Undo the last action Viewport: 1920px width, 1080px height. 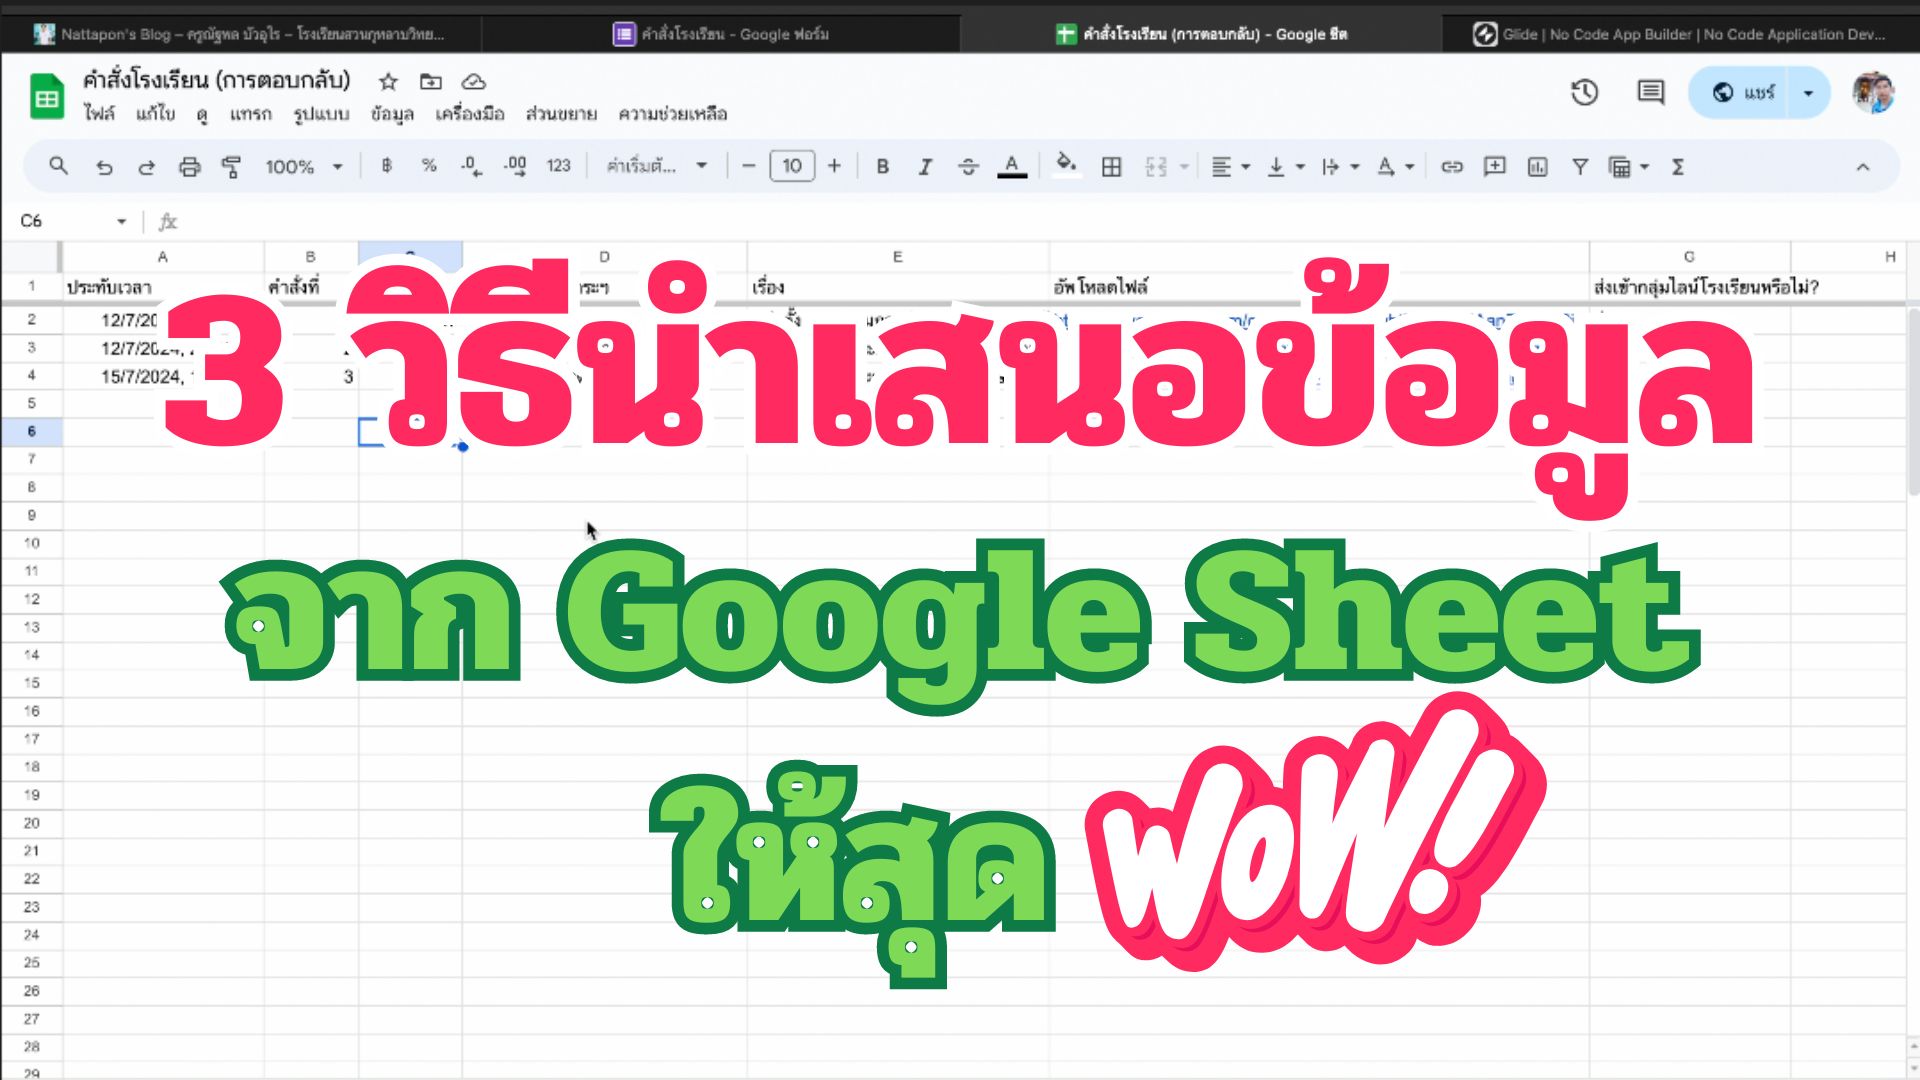pyautogui.click(x=104, y=167)
